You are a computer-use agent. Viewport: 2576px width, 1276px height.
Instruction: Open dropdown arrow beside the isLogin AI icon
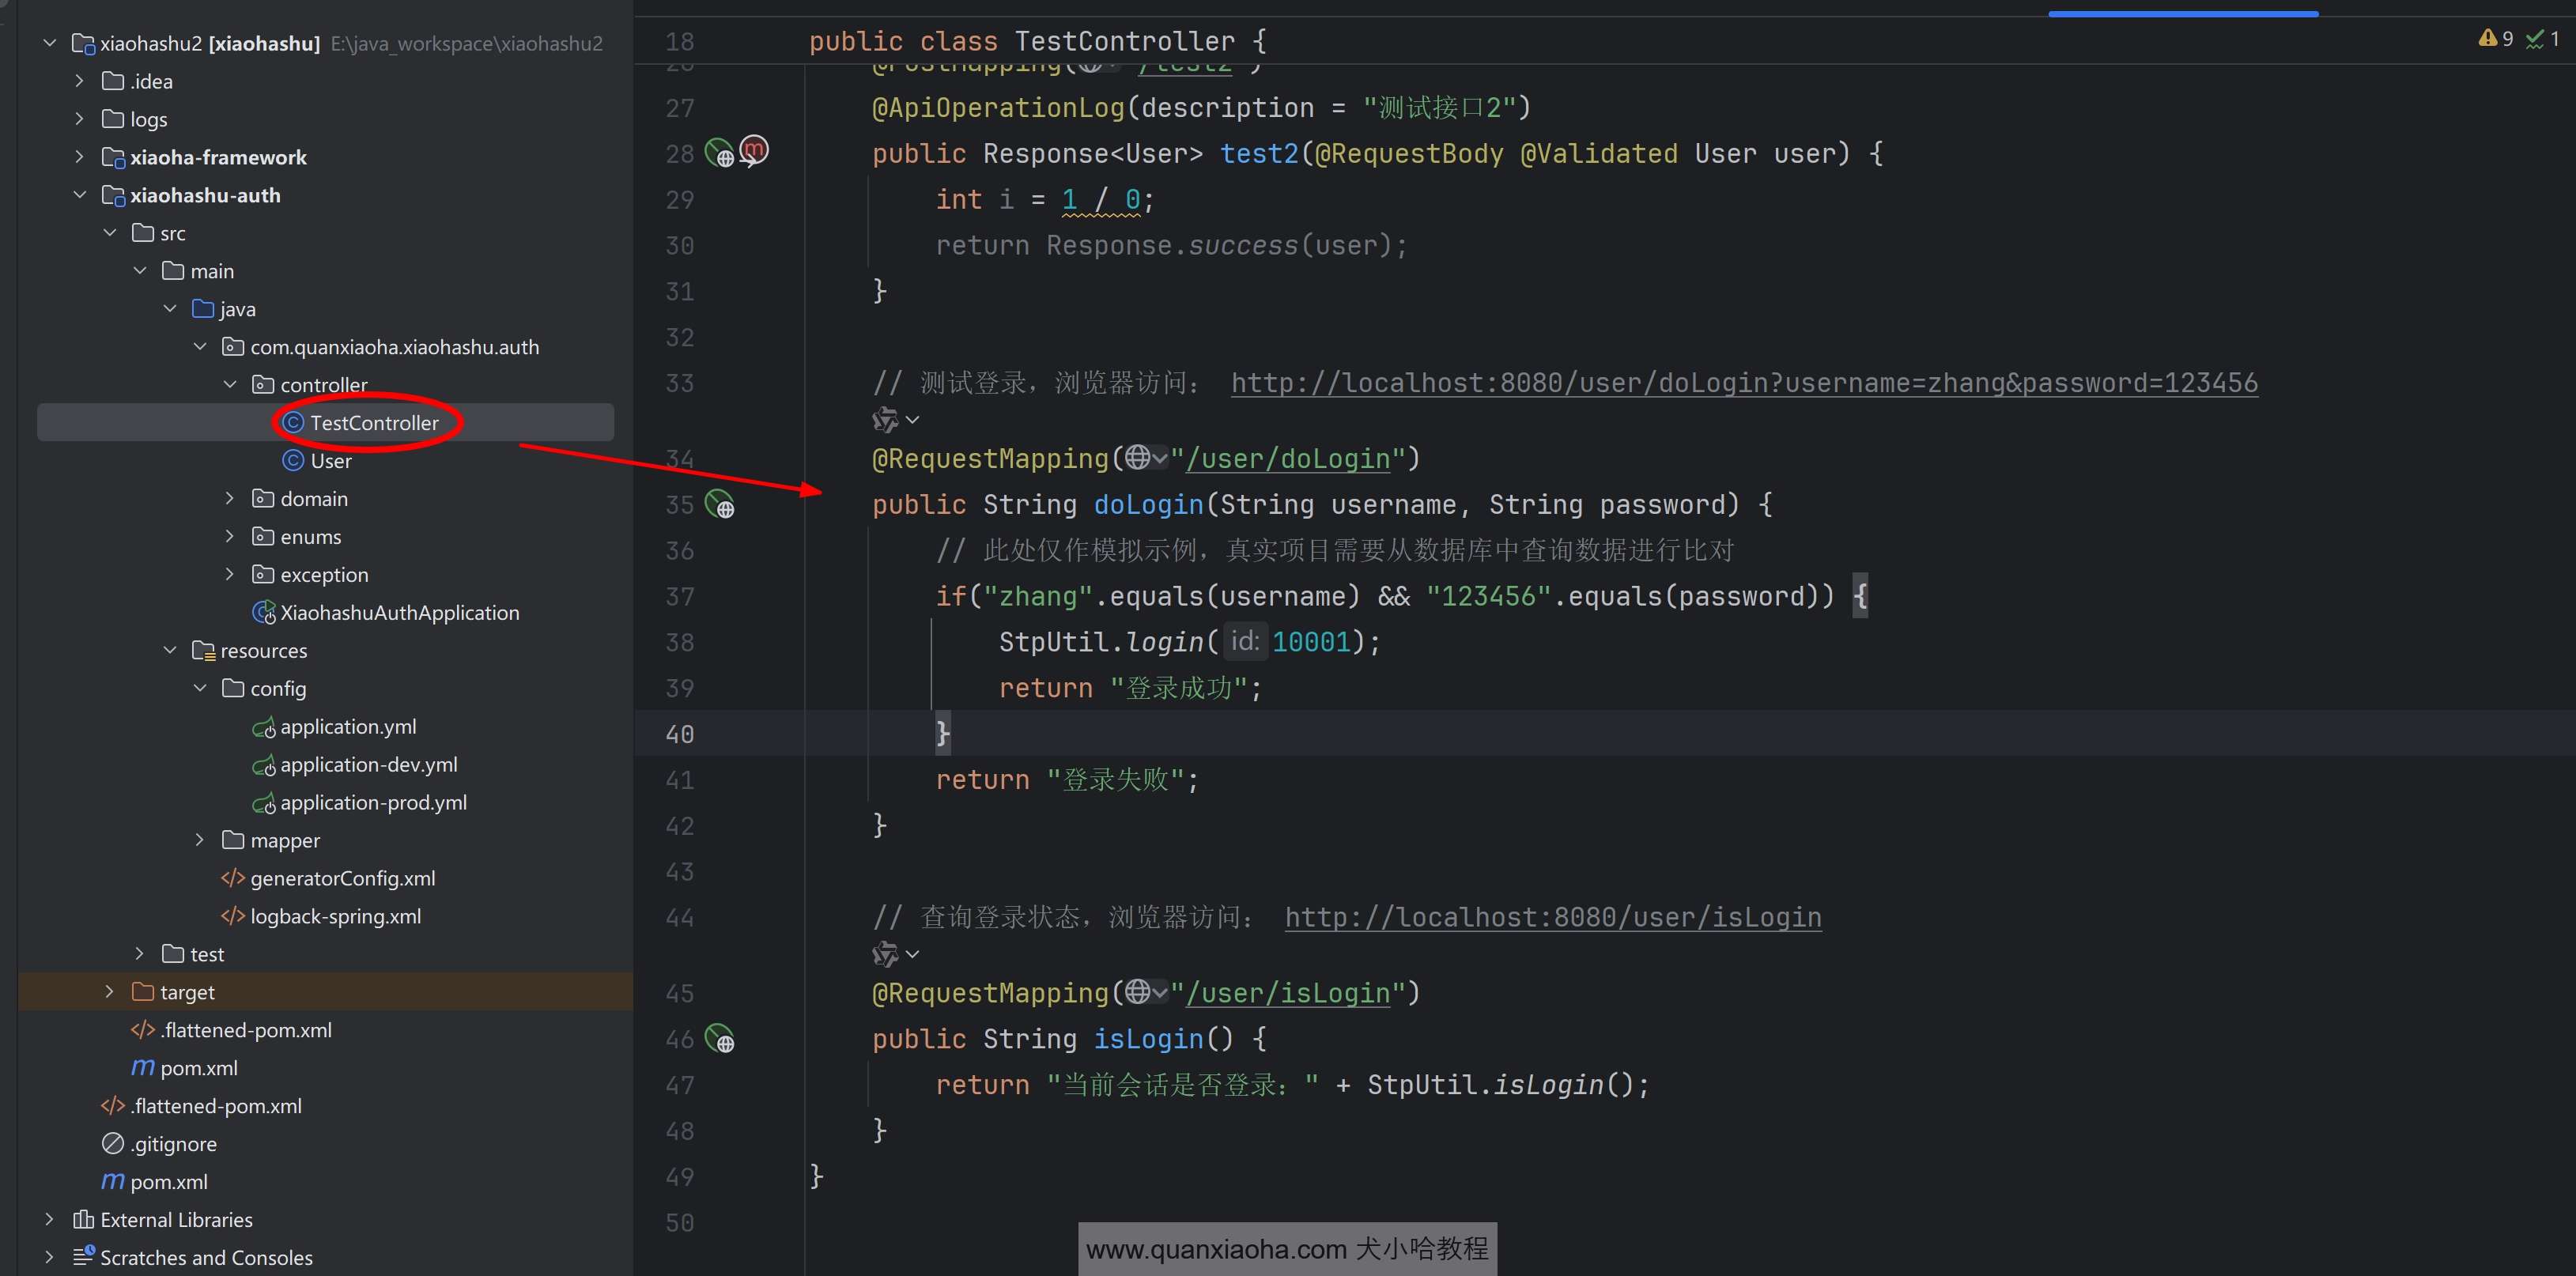tap(912, 955)
